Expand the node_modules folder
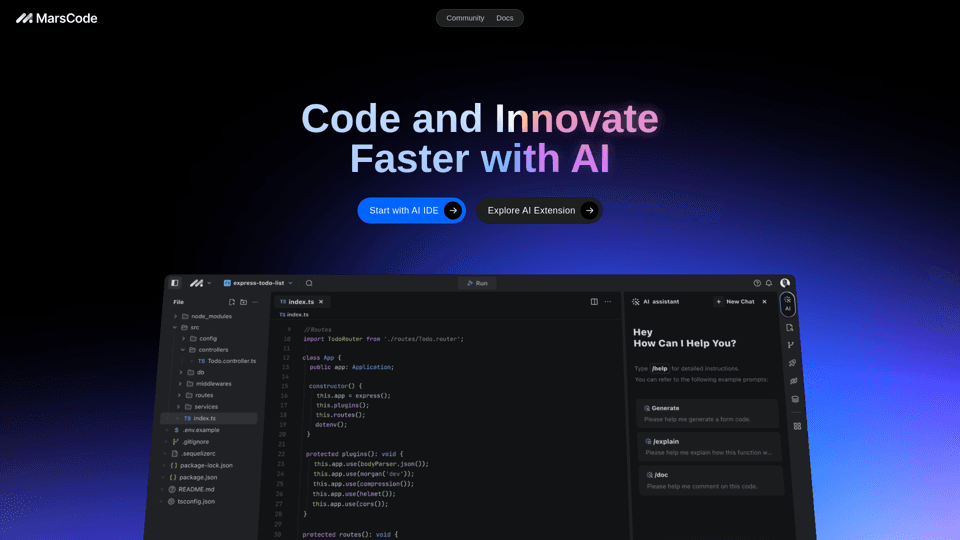Screen dimensions: 960x540 [x=205, y=317]
